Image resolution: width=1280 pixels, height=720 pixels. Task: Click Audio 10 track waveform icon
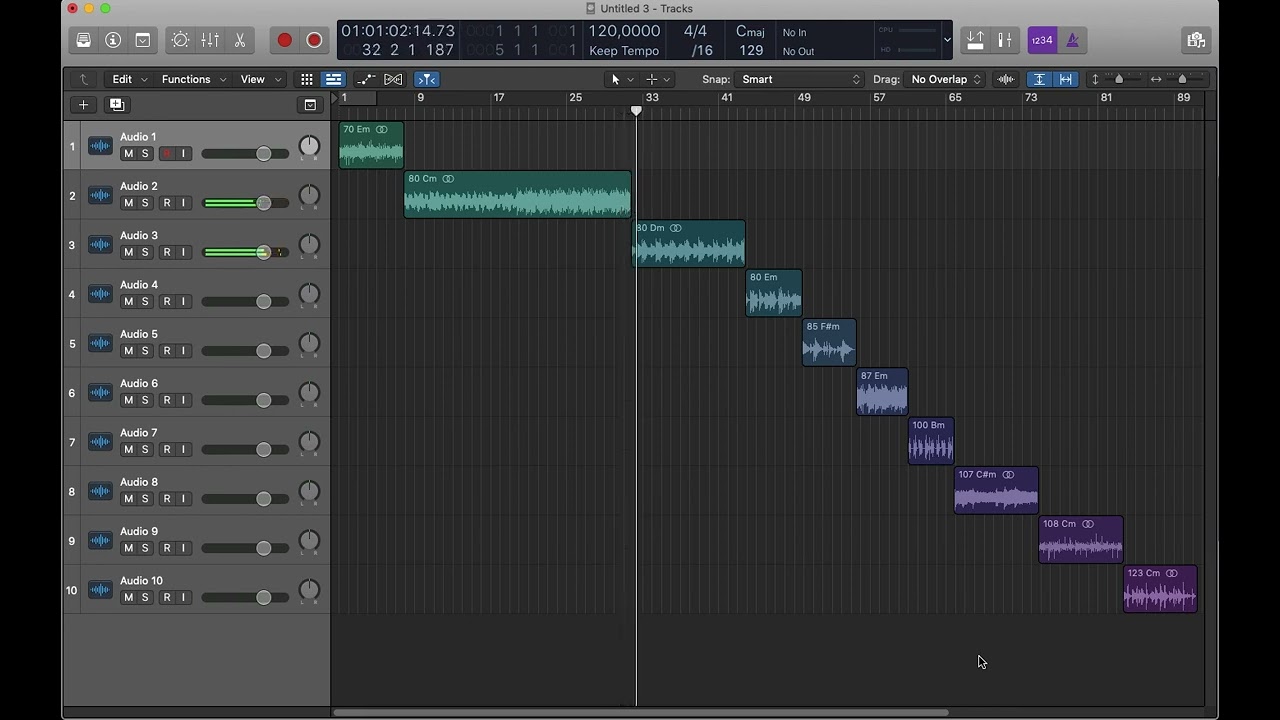pos(100,590)
